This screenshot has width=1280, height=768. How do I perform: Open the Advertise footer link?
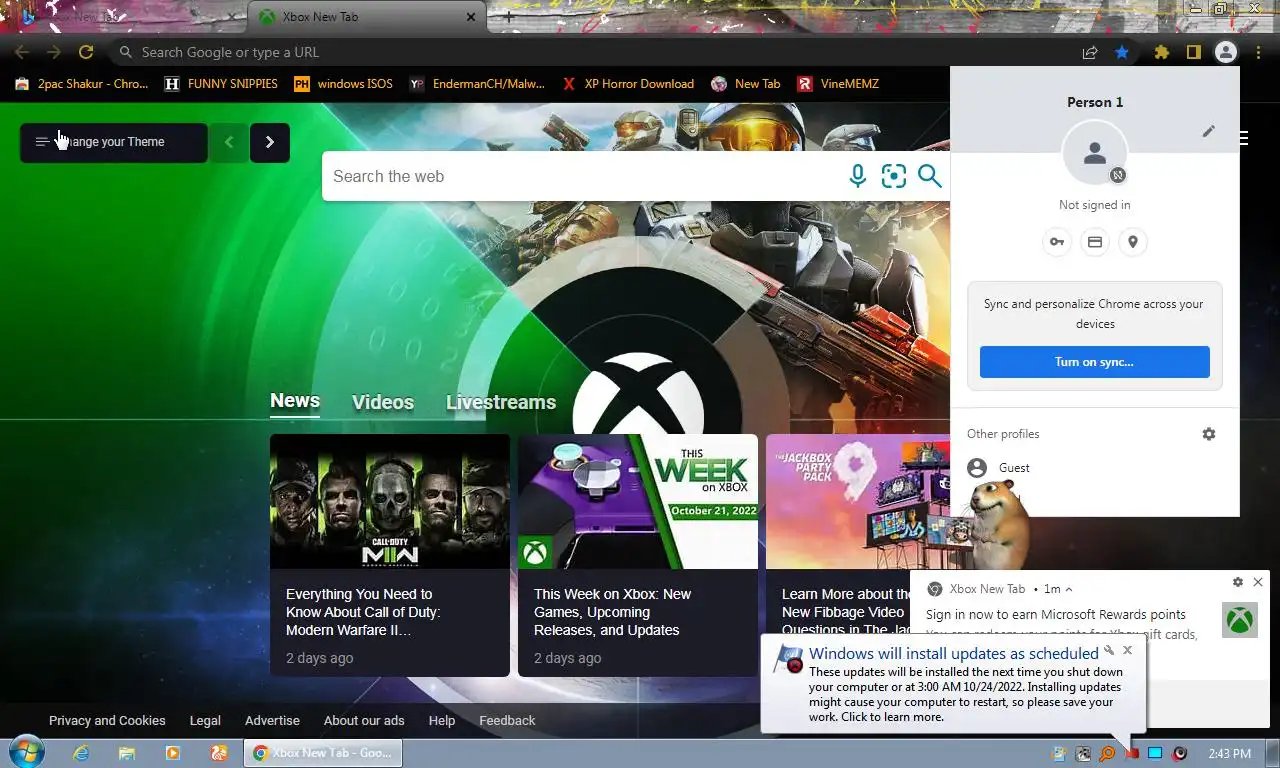coord(272,720)
